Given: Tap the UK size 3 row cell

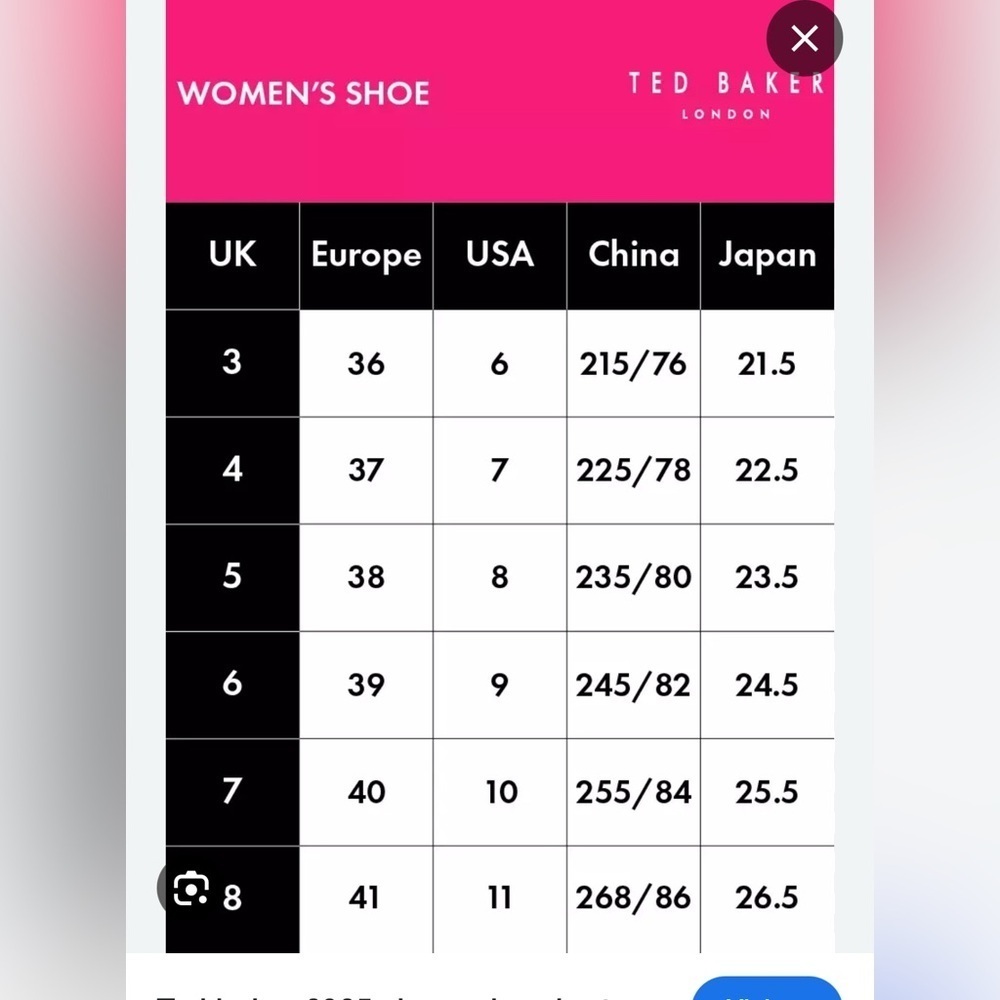Looking at the screenshot, I should point(232,364).
